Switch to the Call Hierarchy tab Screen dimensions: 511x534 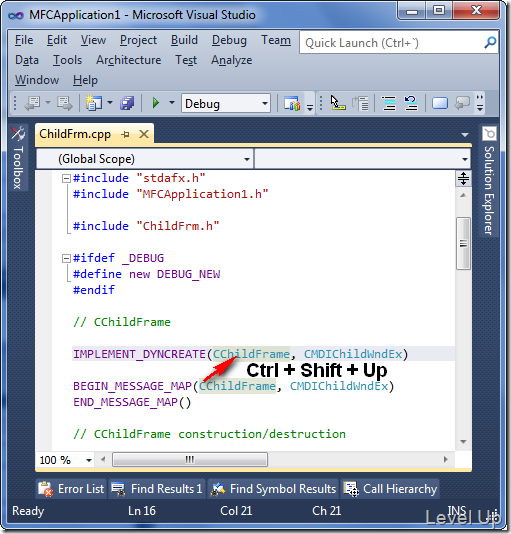click(390, 489)
